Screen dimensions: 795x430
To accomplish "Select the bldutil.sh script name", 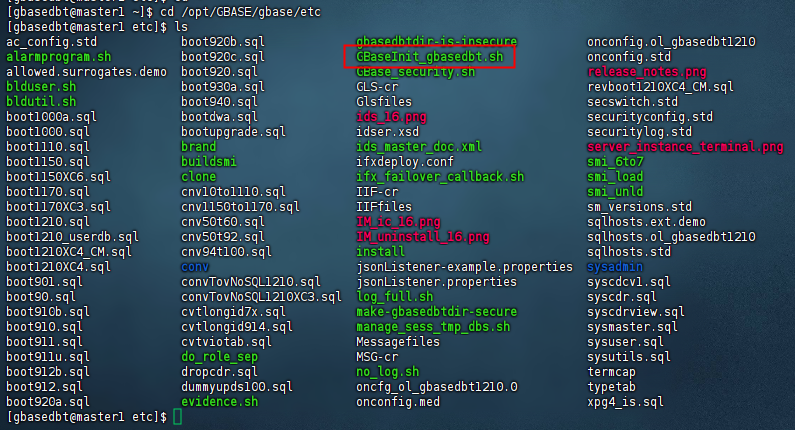I will (x=41, y=102).
